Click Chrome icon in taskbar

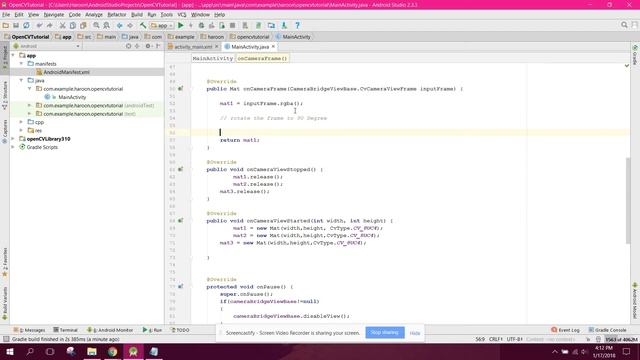click(112, 351)
